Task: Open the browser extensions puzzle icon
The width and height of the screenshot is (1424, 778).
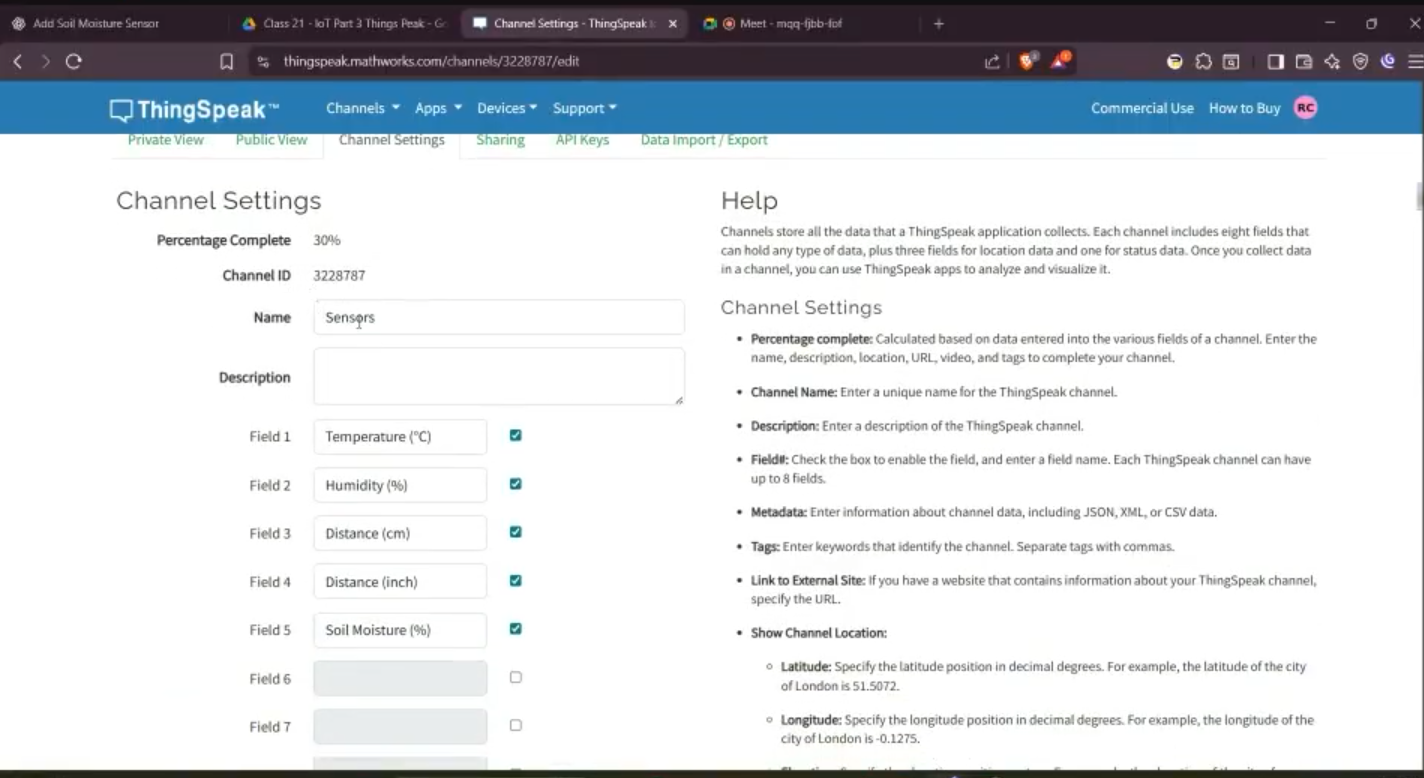Action: (1203, 62)
